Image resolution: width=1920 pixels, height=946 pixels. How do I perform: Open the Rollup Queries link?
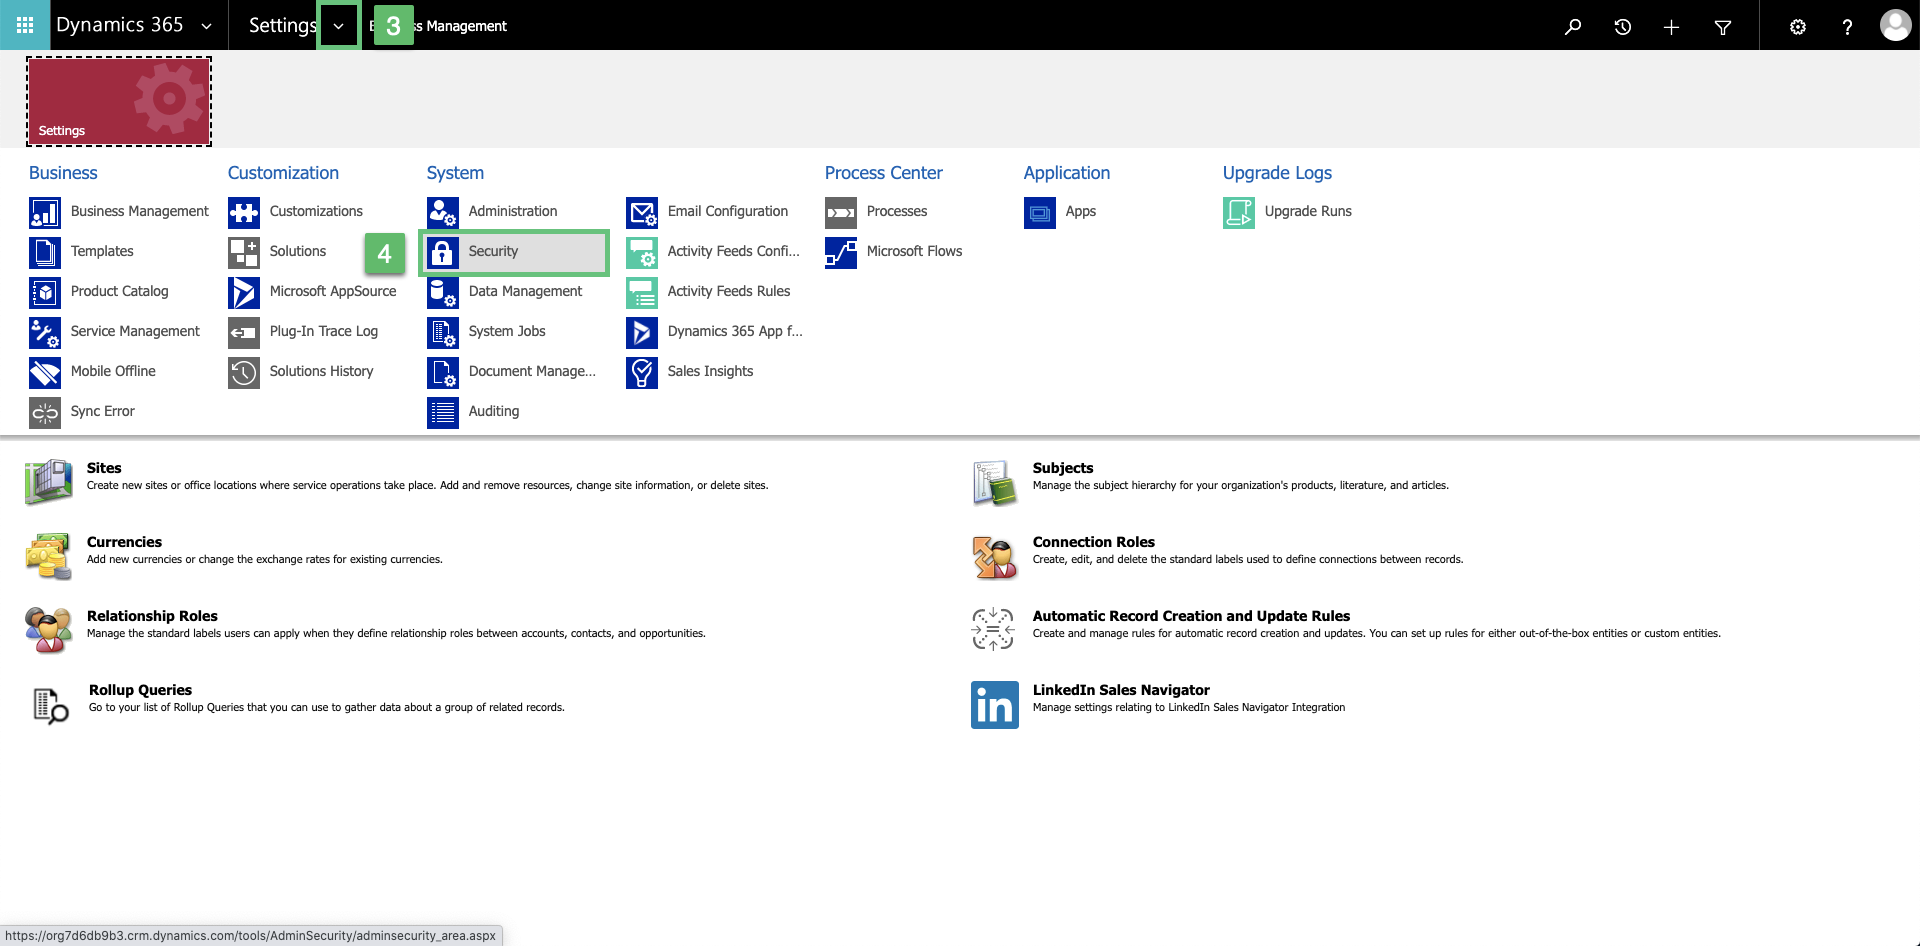[x=140, y=690]
